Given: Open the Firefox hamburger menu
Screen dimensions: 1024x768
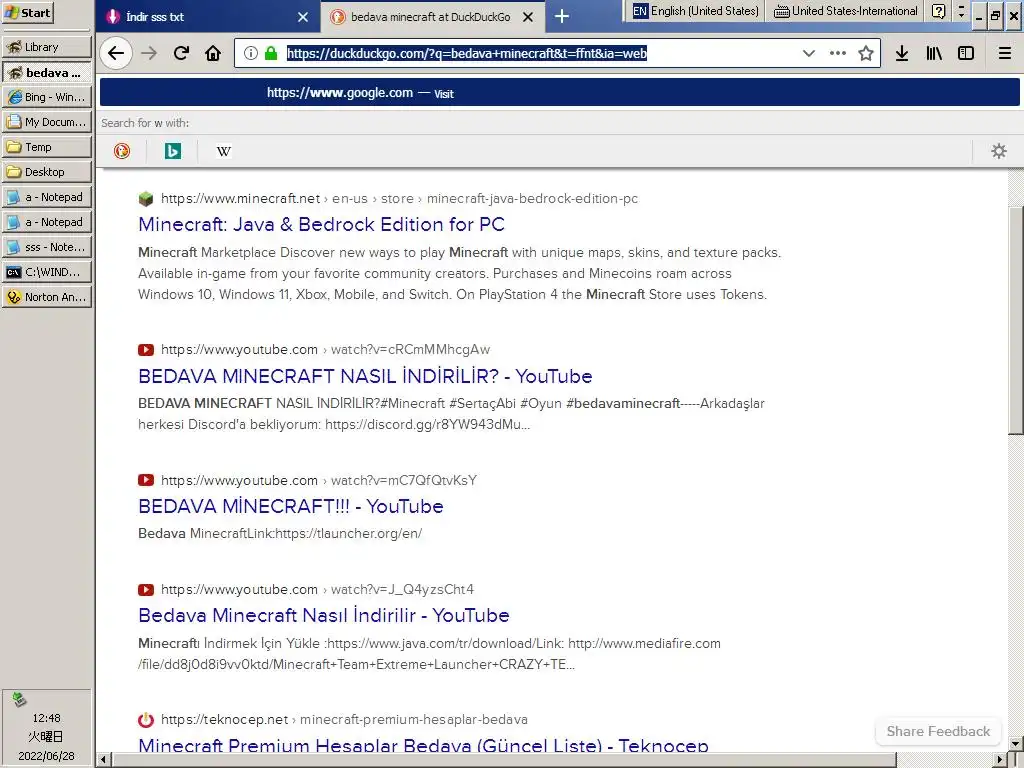Looking at the screenshot, I should click(1005, 54).
